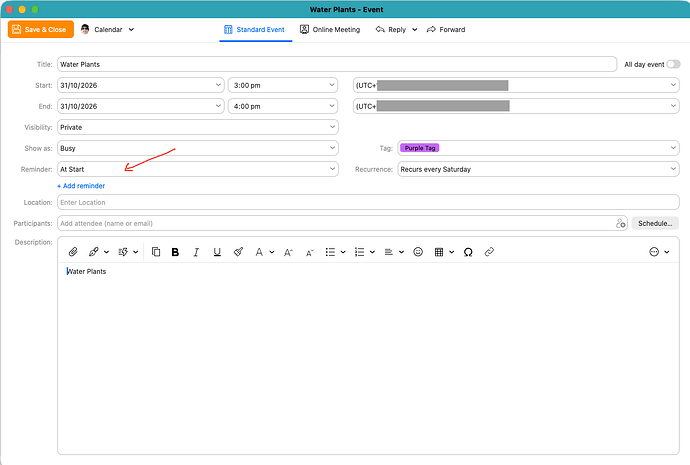
Task: Click the paste clipboard icon
Action: point(156,252)
